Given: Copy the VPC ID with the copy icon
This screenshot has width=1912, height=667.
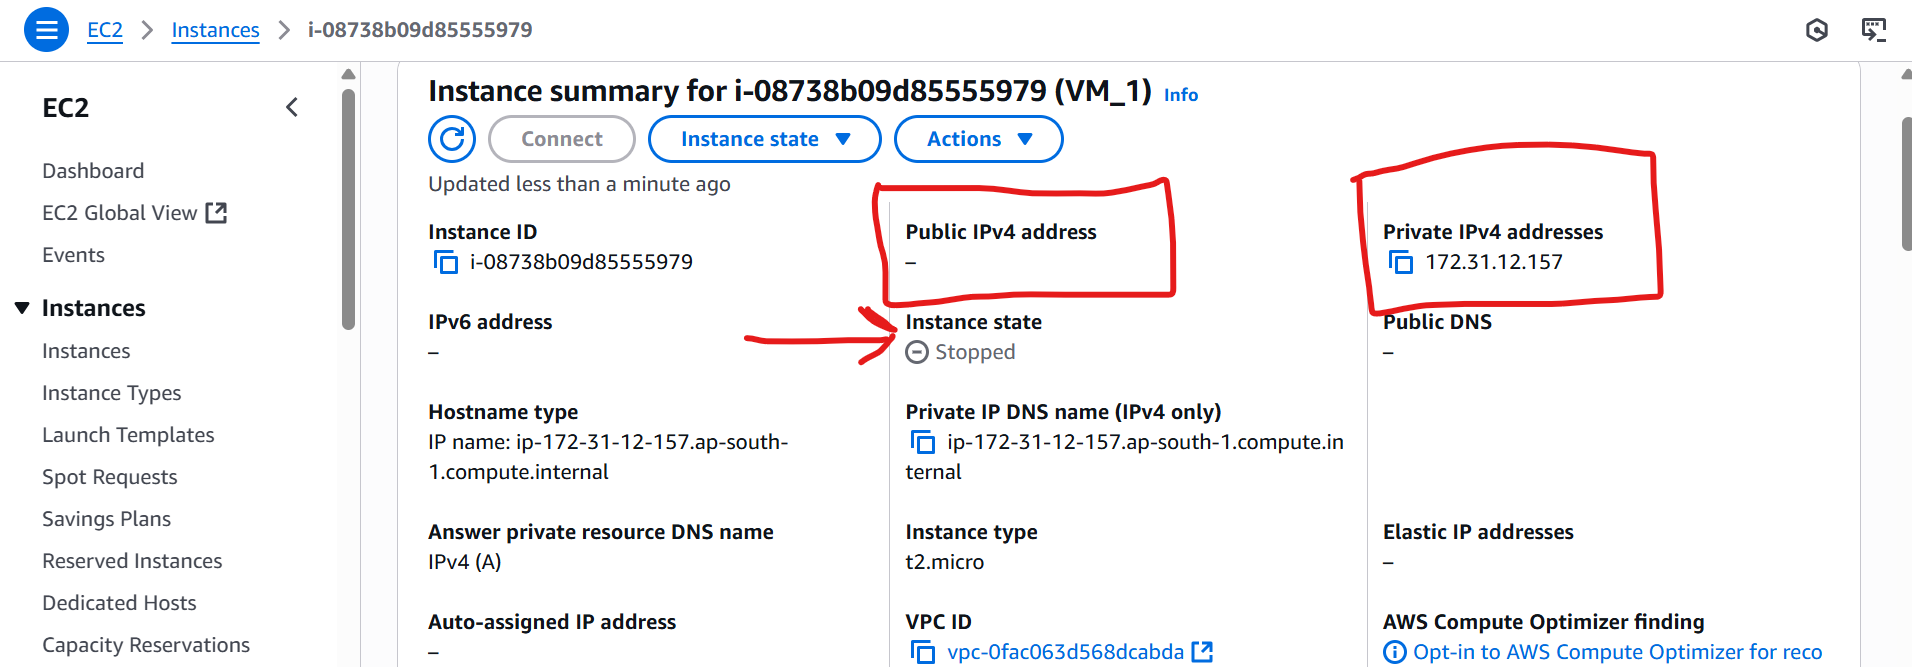Looking at the screenshot, I should (922, 651).
